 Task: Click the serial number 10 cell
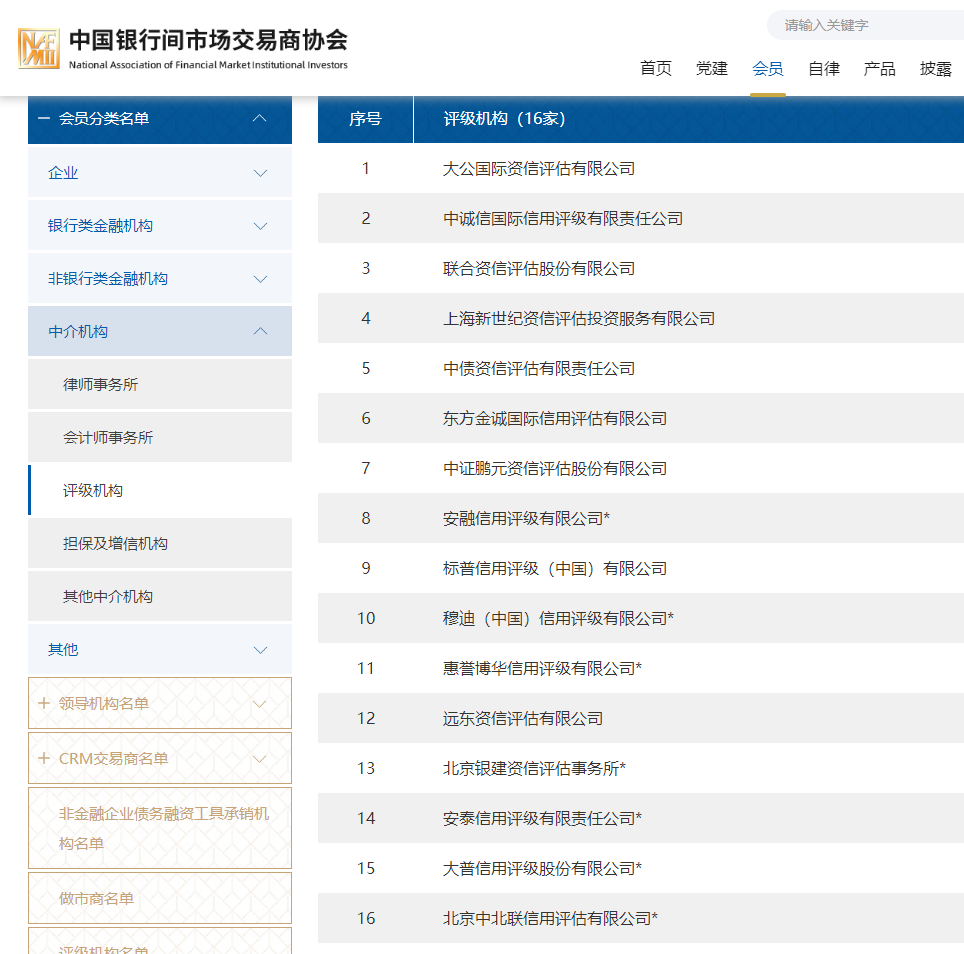pyautogui.click(x=366, y=618)
